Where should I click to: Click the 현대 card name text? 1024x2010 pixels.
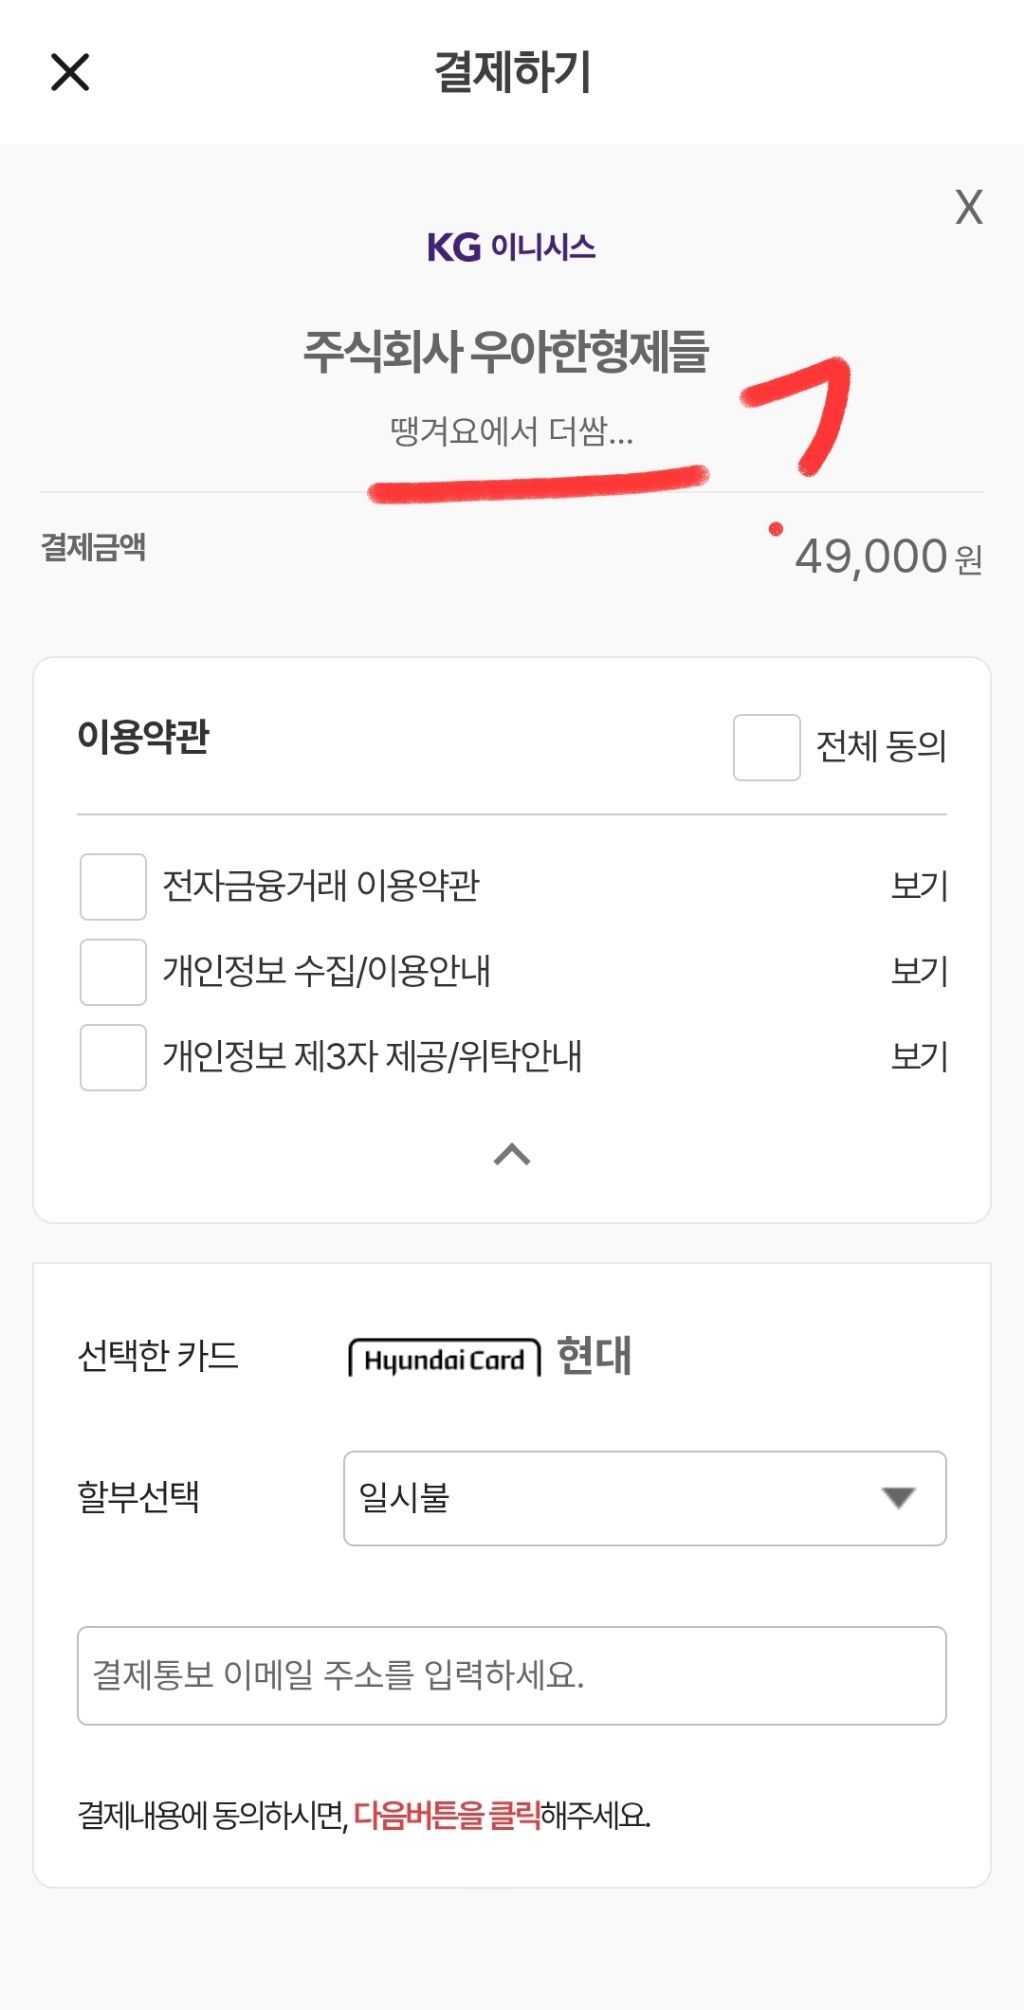tap(594, 1357)
